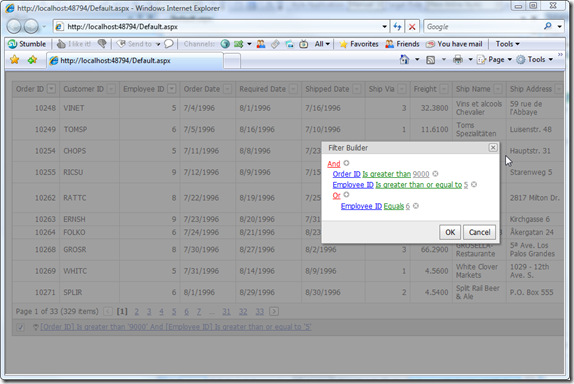
Task: Toggle the filter enabled checkbox
Action: [20, 327]
